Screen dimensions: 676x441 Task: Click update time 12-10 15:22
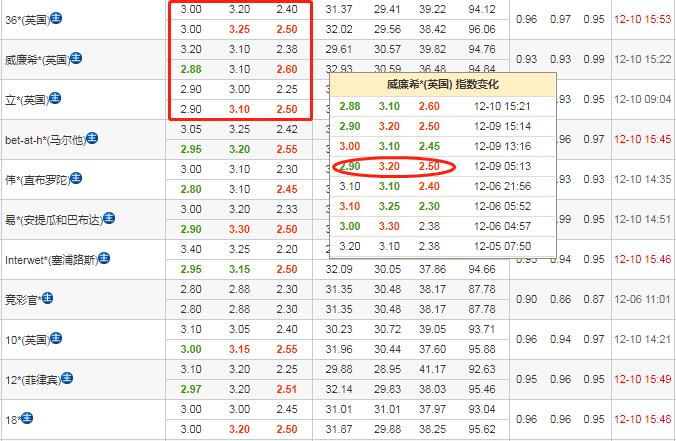tap(642, 59)
